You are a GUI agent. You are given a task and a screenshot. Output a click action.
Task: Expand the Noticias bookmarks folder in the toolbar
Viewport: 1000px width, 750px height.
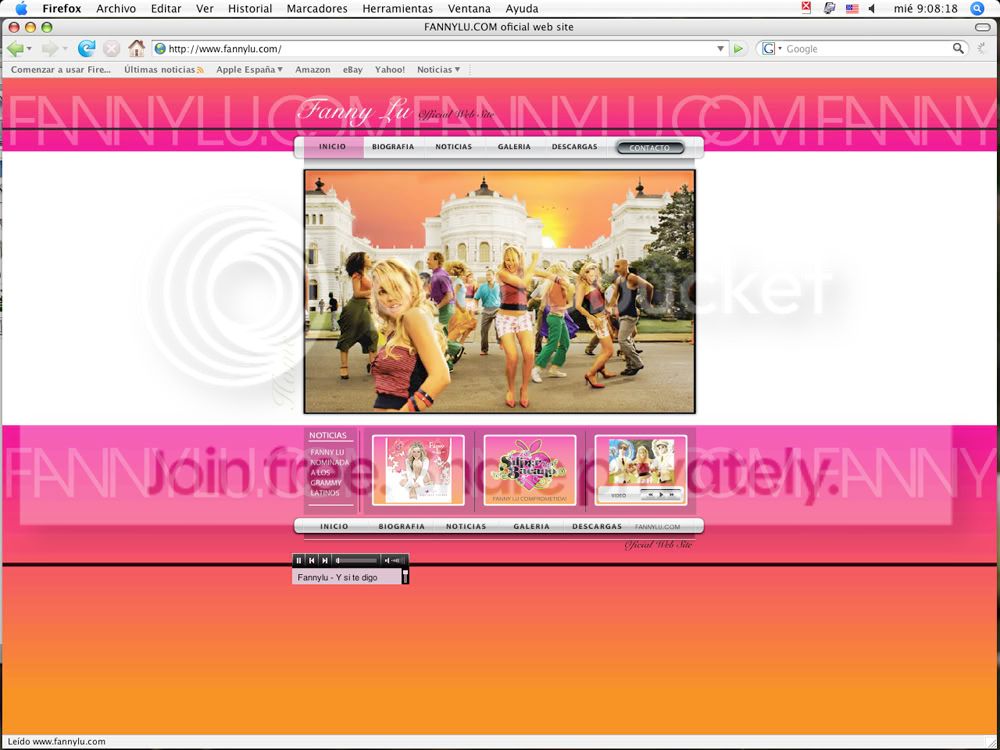point(438,70)
